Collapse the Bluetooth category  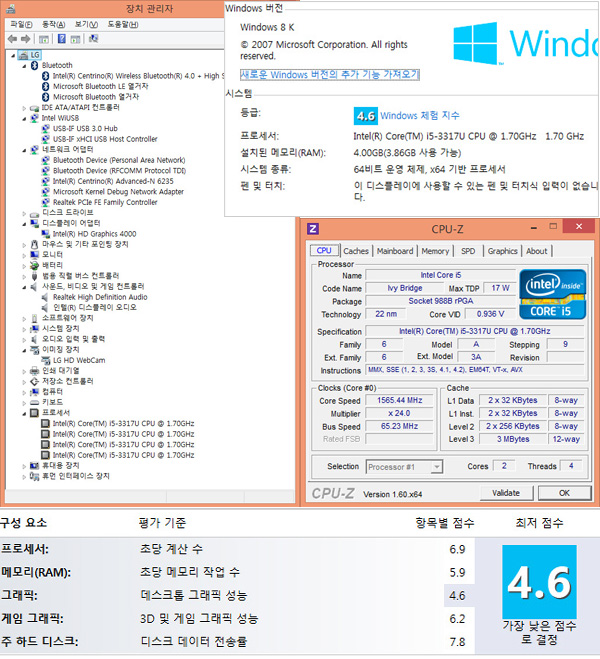pos(24,66)
